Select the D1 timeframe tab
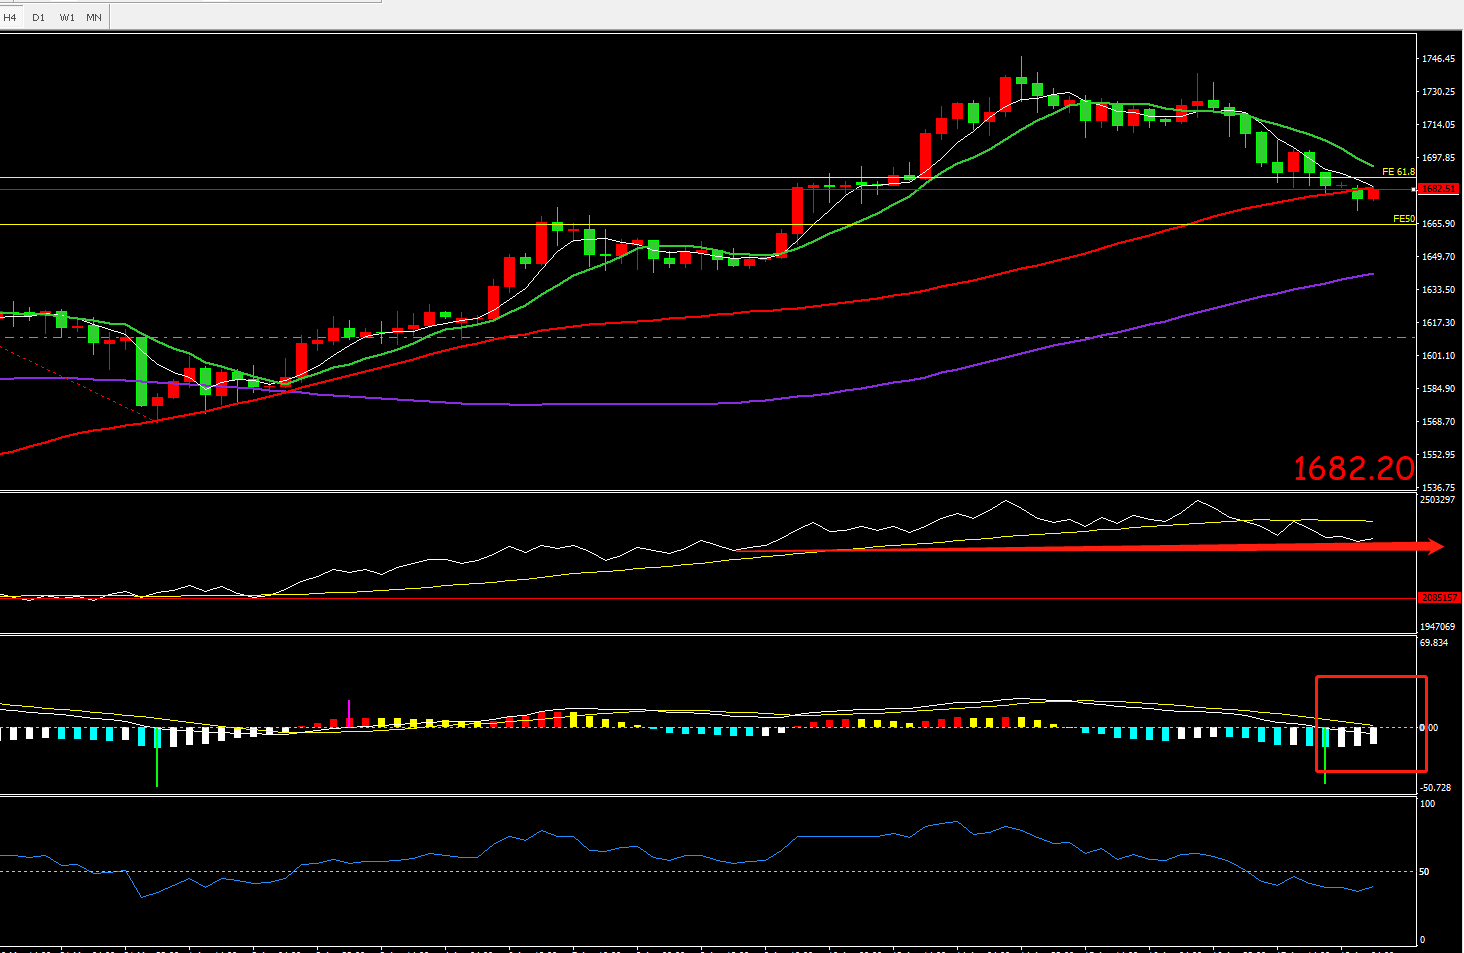 point(38,17)
